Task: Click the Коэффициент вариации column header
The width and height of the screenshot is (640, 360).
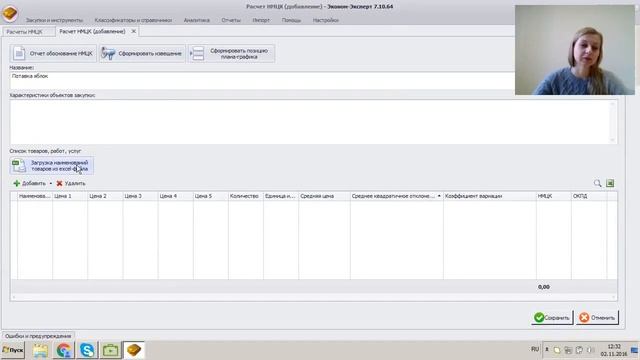Action: 490,196
